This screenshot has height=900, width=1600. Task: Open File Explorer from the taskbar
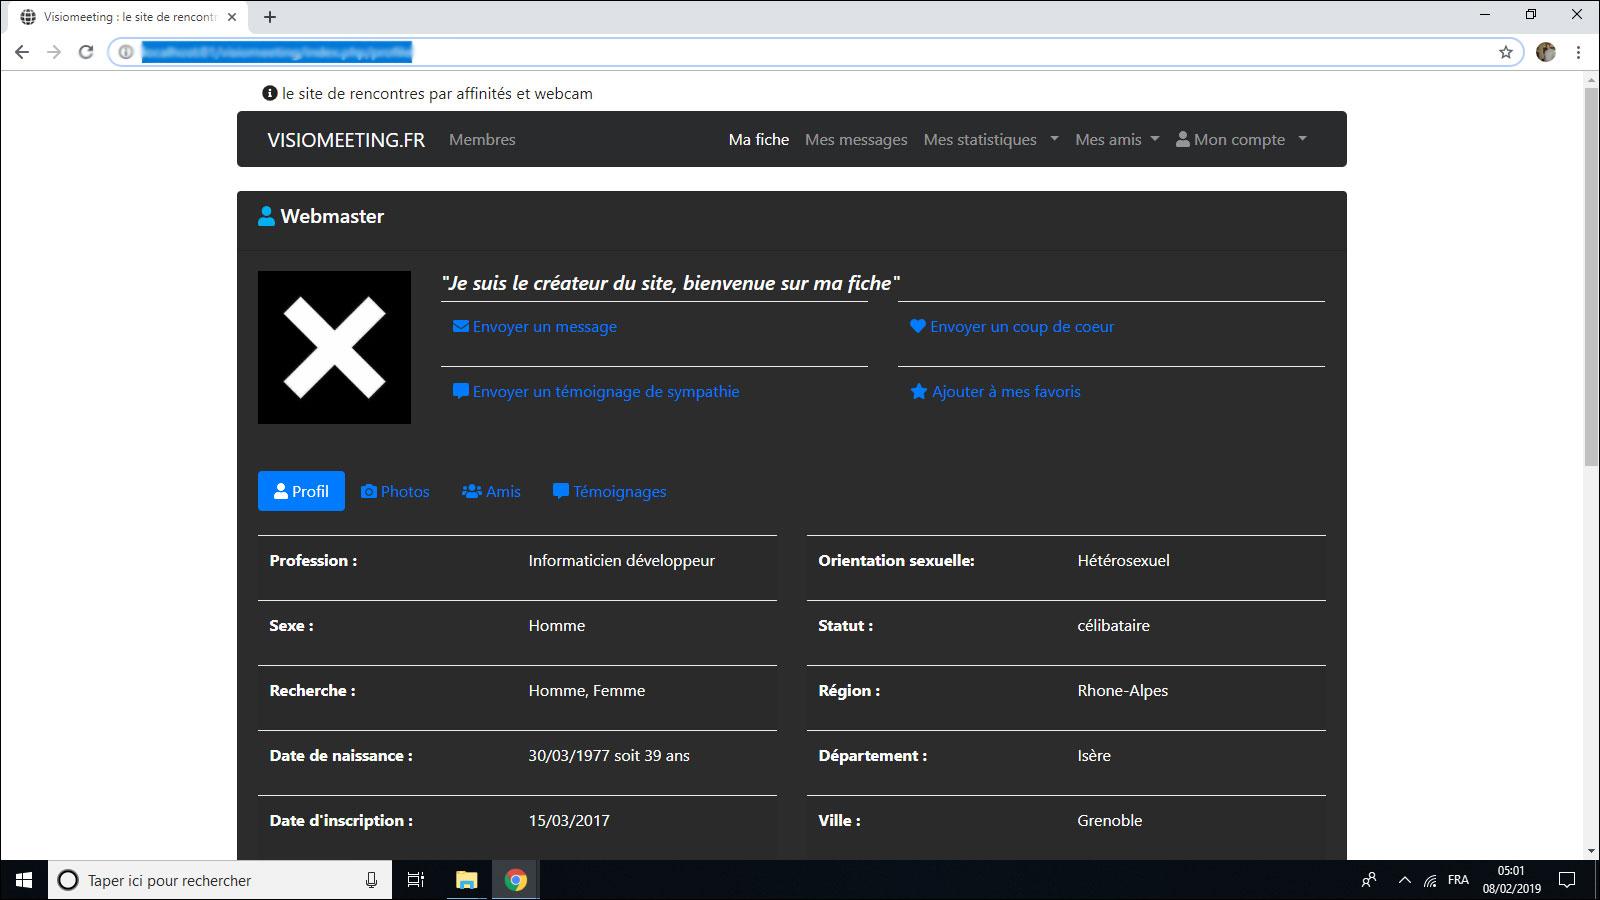[467, 880]
